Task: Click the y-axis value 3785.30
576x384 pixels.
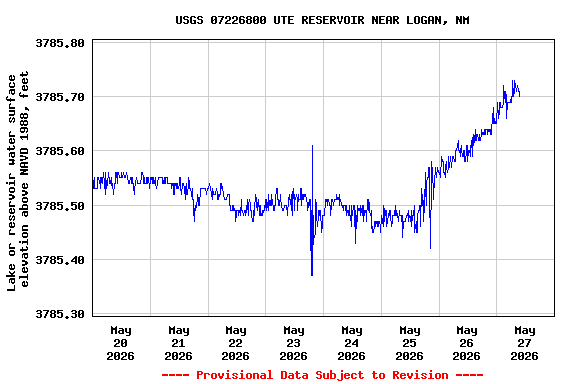Action: click(x=60, y=314)
